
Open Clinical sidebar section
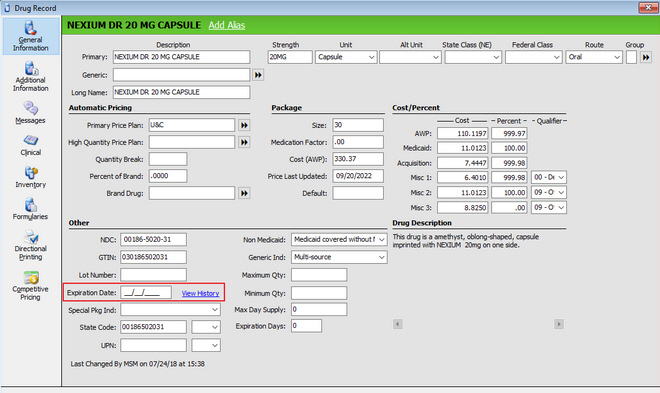click(x=30, y=145)
